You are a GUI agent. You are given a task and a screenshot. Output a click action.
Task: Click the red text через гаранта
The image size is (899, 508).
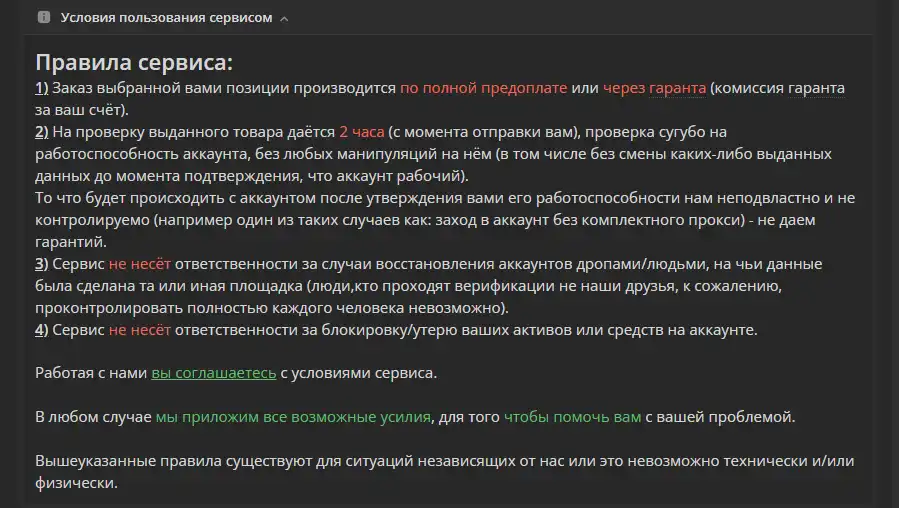tap(654, 88)
